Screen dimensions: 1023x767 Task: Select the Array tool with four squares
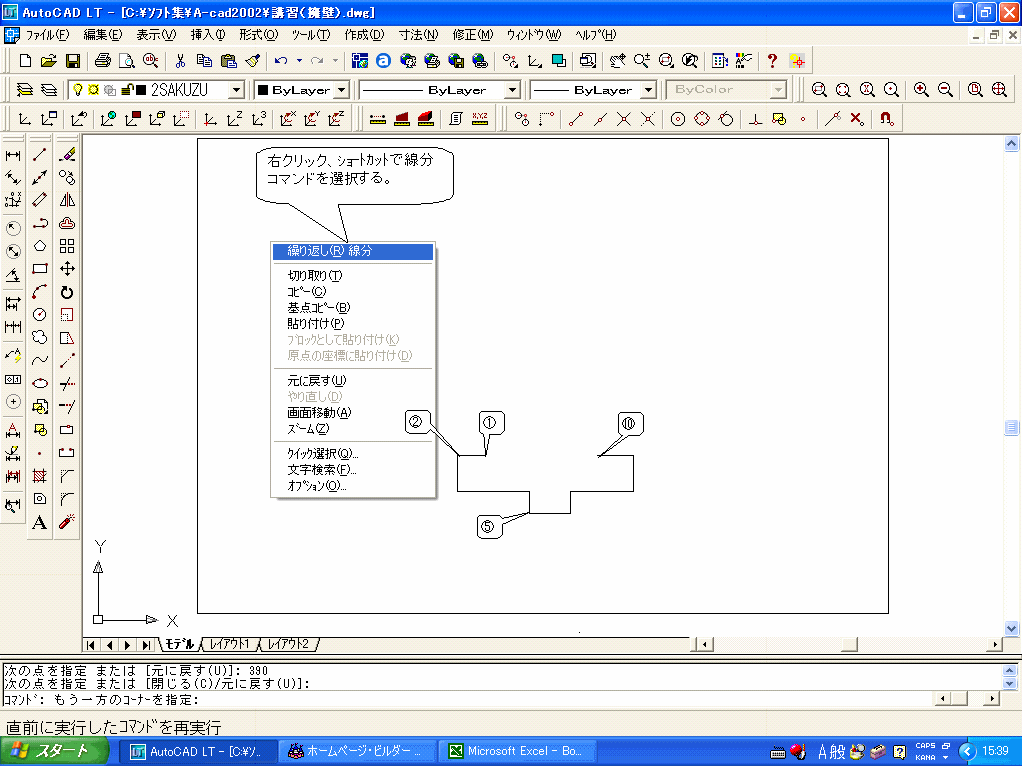pyautogui.click(x=67, y=246)
